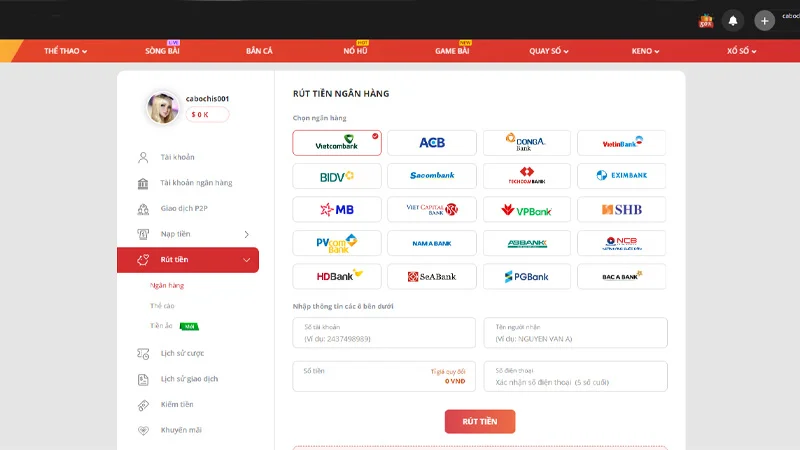
Task: Open Xổ Số dropdown menu
Action: pyautogui.click(x=741, y=51)
